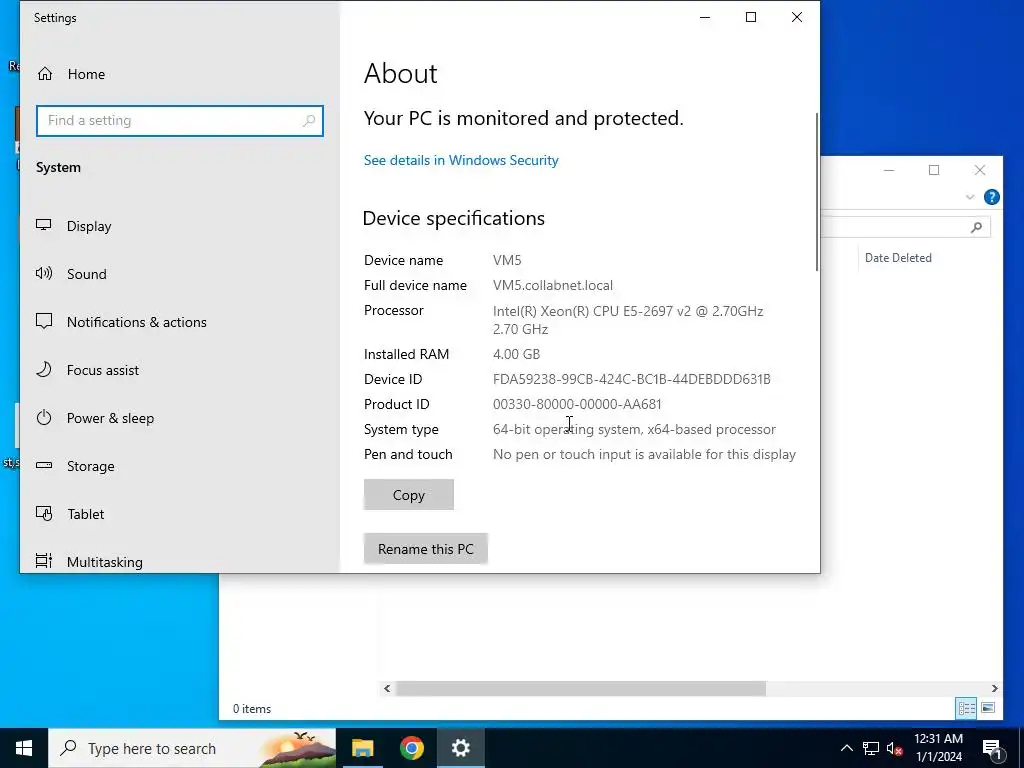Screen dimensions: 1024x768
Task: Copy the device specifications
Action: pos(409,495)
